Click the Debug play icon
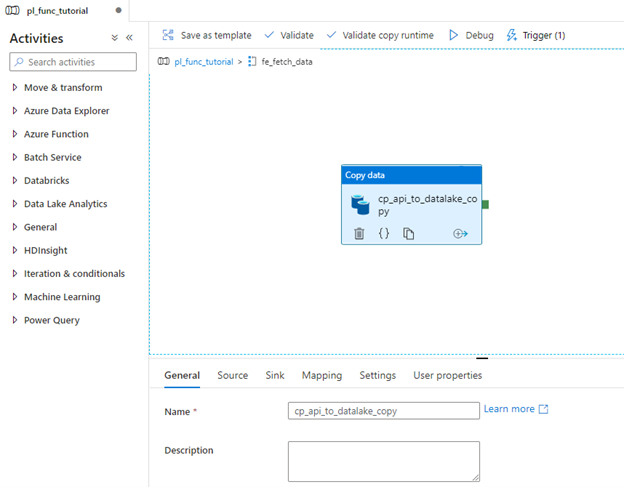624x487 pixels. [453, 35]
